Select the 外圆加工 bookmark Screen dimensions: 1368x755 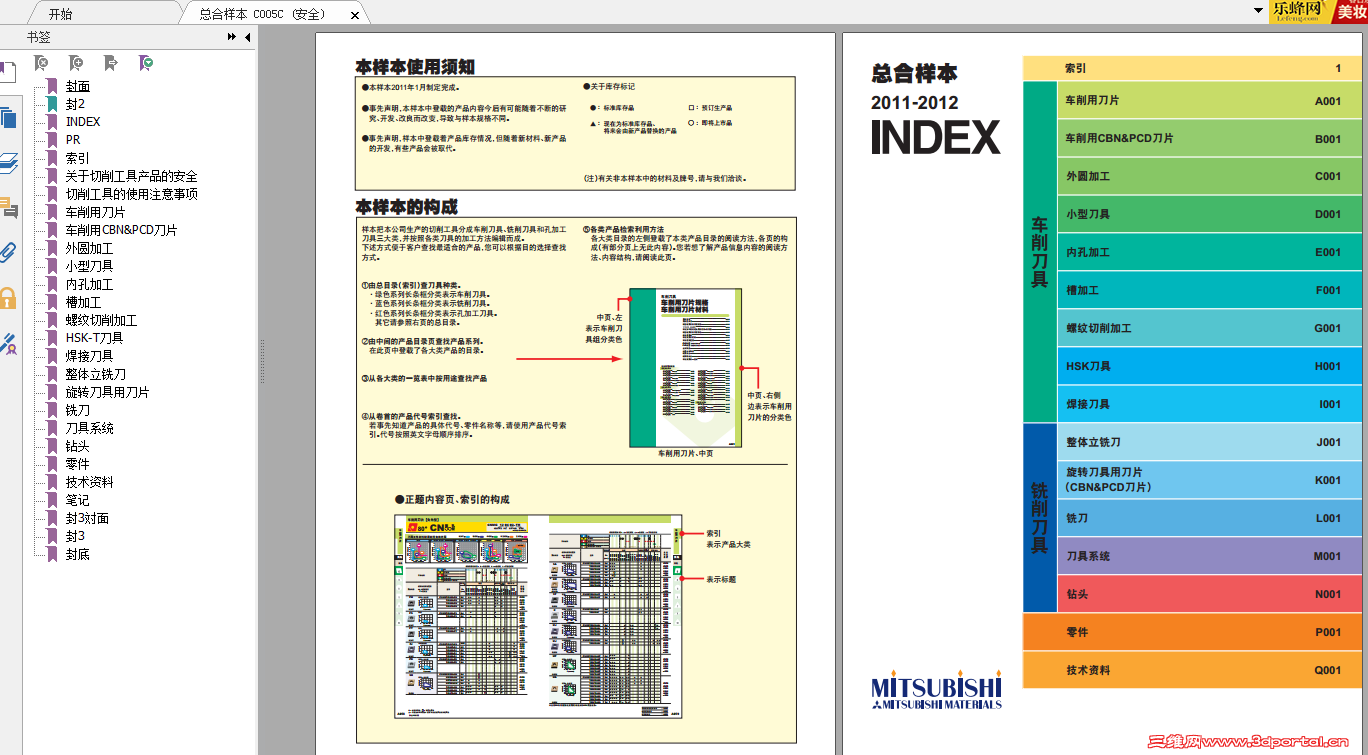tap(90, 248)
